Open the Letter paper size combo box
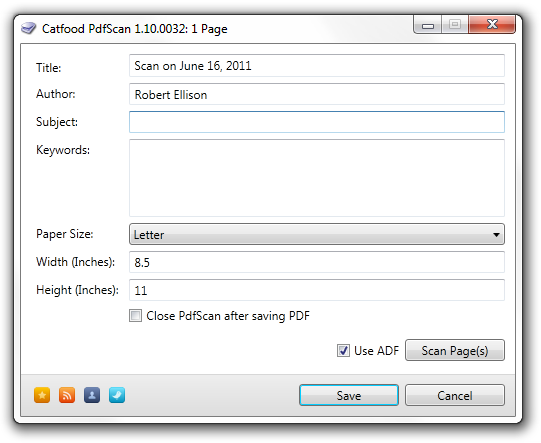This screenshot has height=443, width=541. coord(317,234)
